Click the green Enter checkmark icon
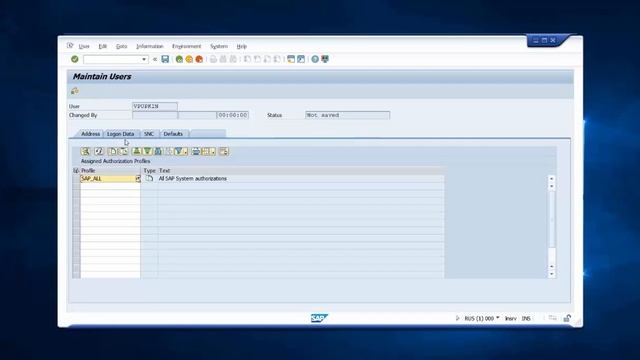 point(75,59)
